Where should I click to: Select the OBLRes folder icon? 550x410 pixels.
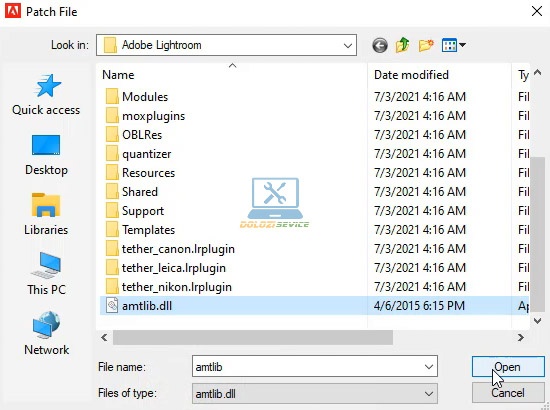(x=112, y=135)
